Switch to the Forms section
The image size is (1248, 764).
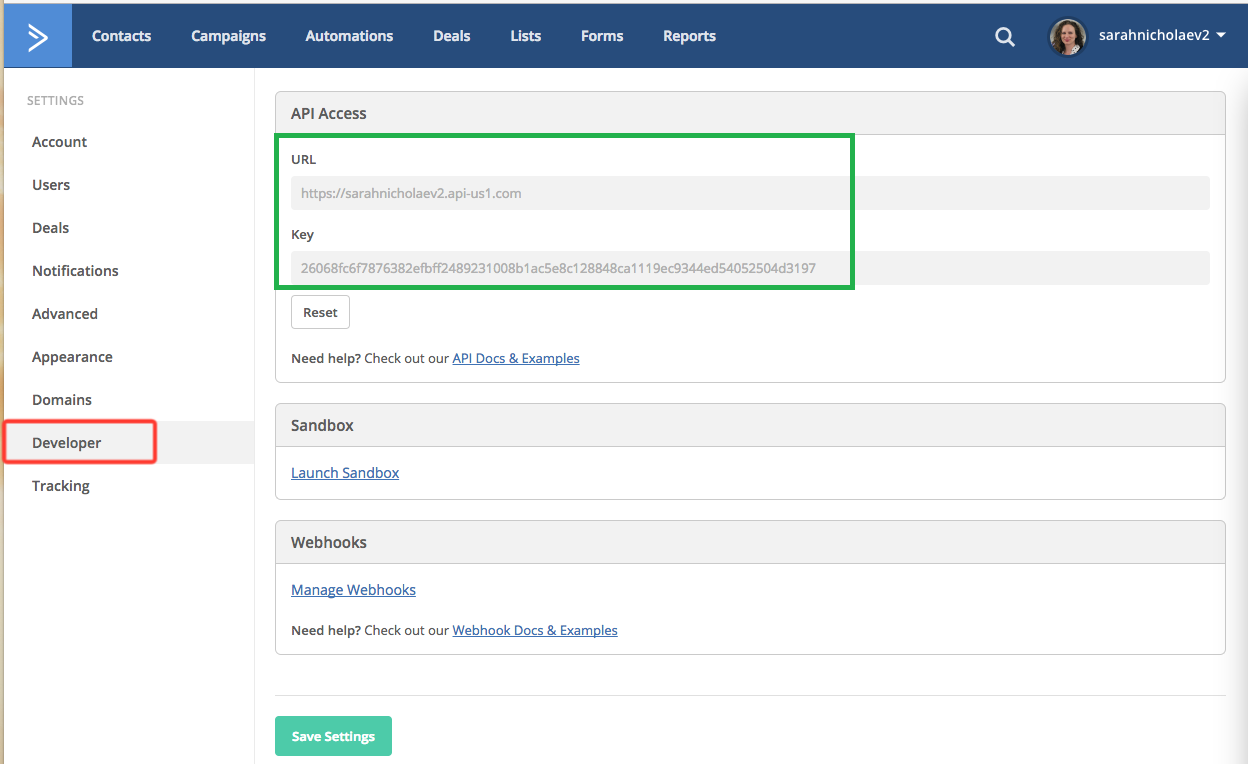(601, 35)
